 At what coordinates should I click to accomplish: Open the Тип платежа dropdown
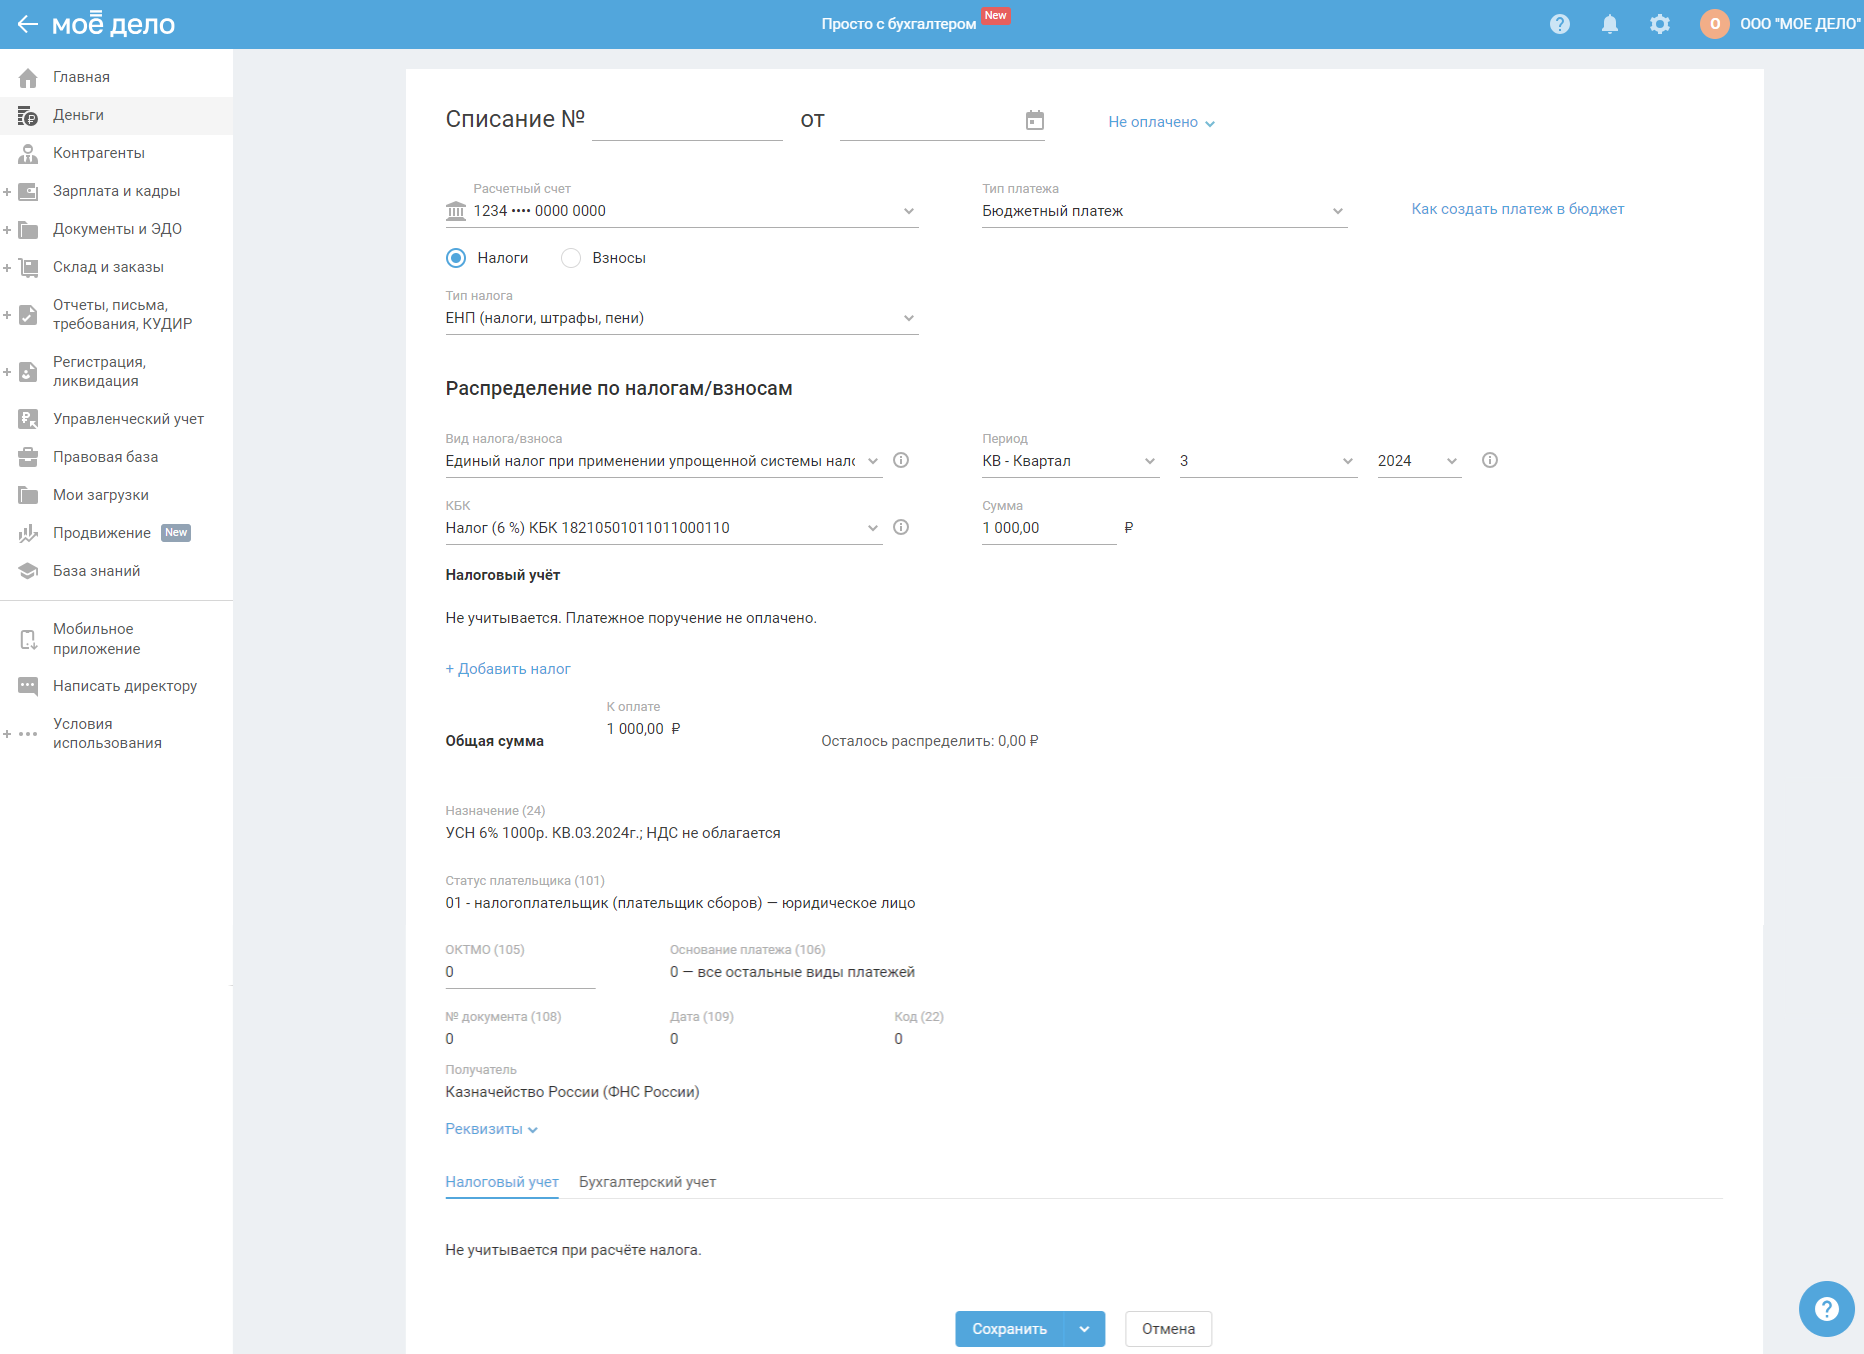click(x=1165, y=211)
